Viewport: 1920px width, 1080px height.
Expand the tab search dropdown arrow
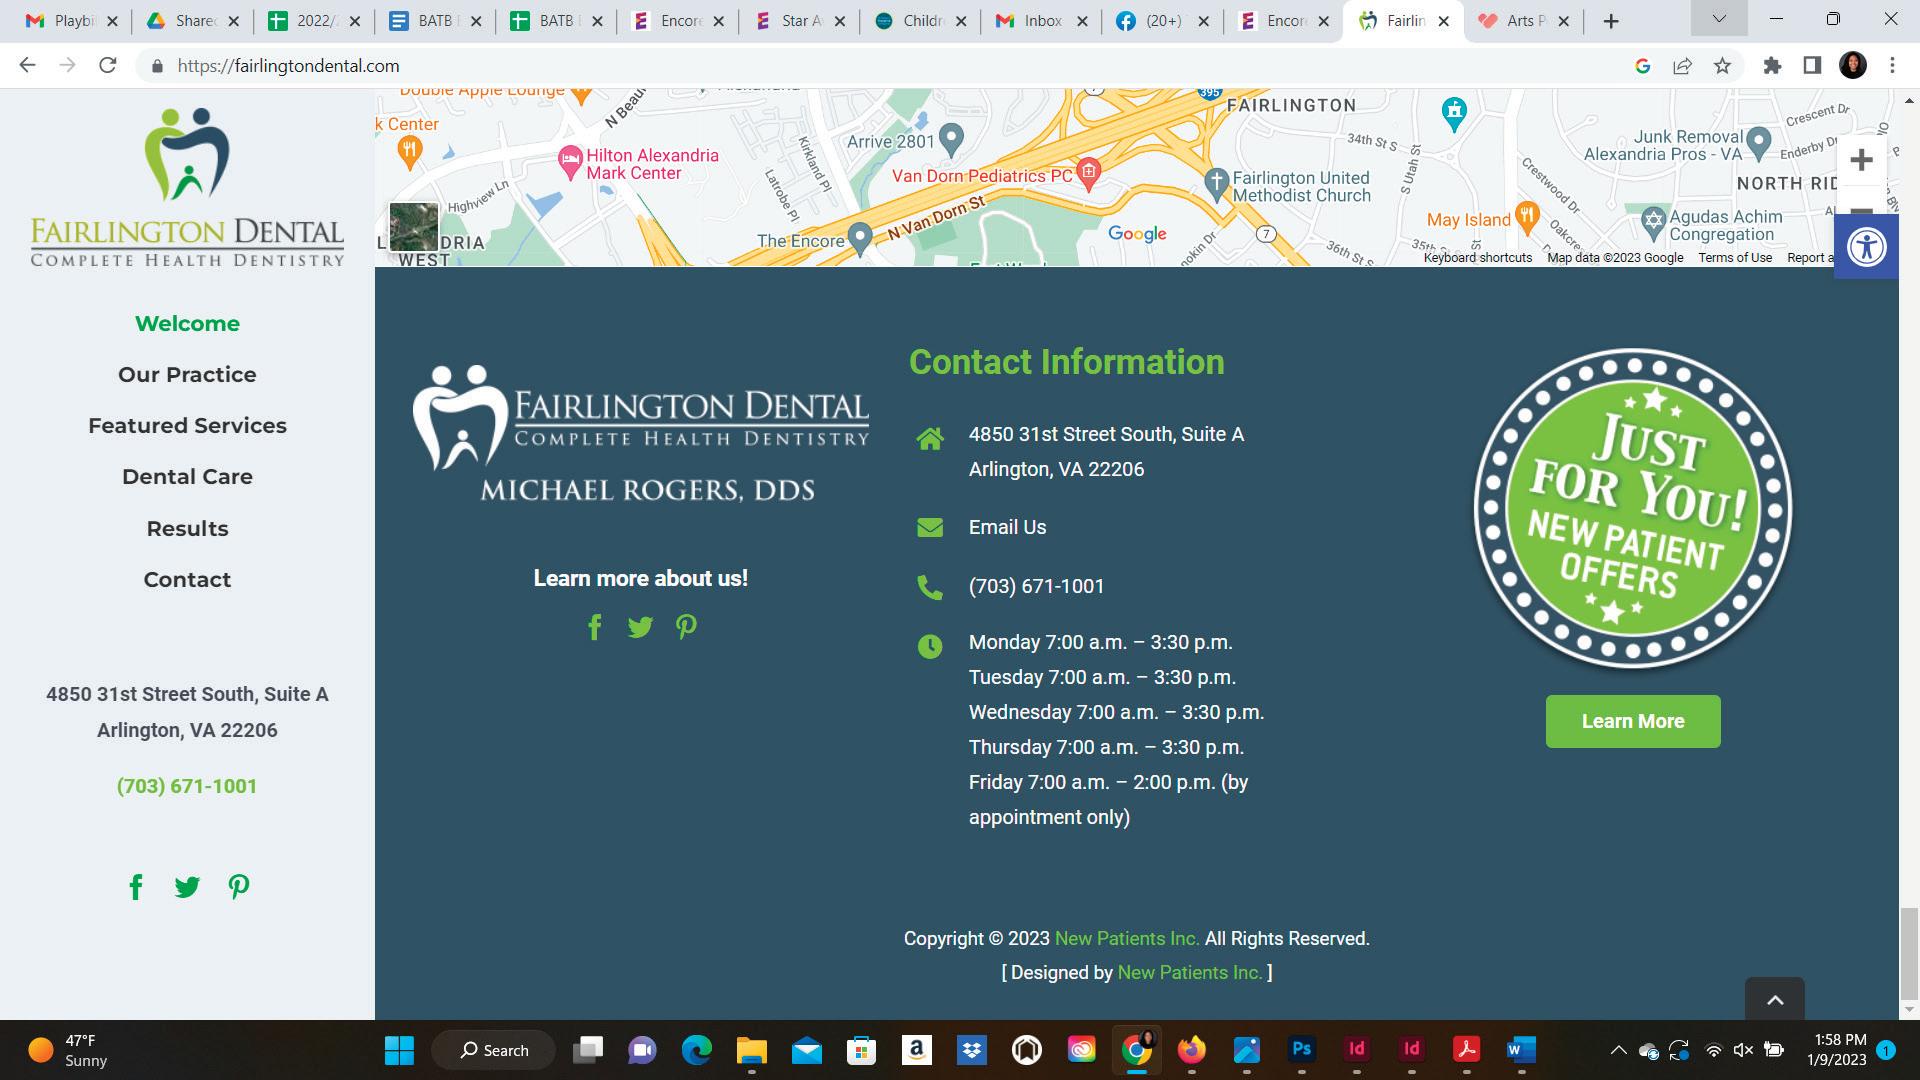click(x=1719, y=19)
